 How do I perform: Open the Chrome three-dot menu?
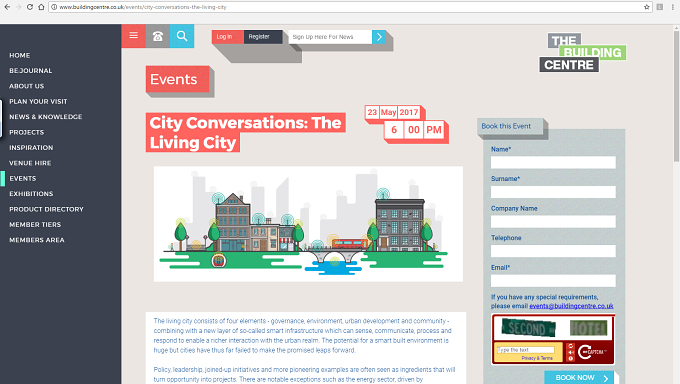coord(673,7)
